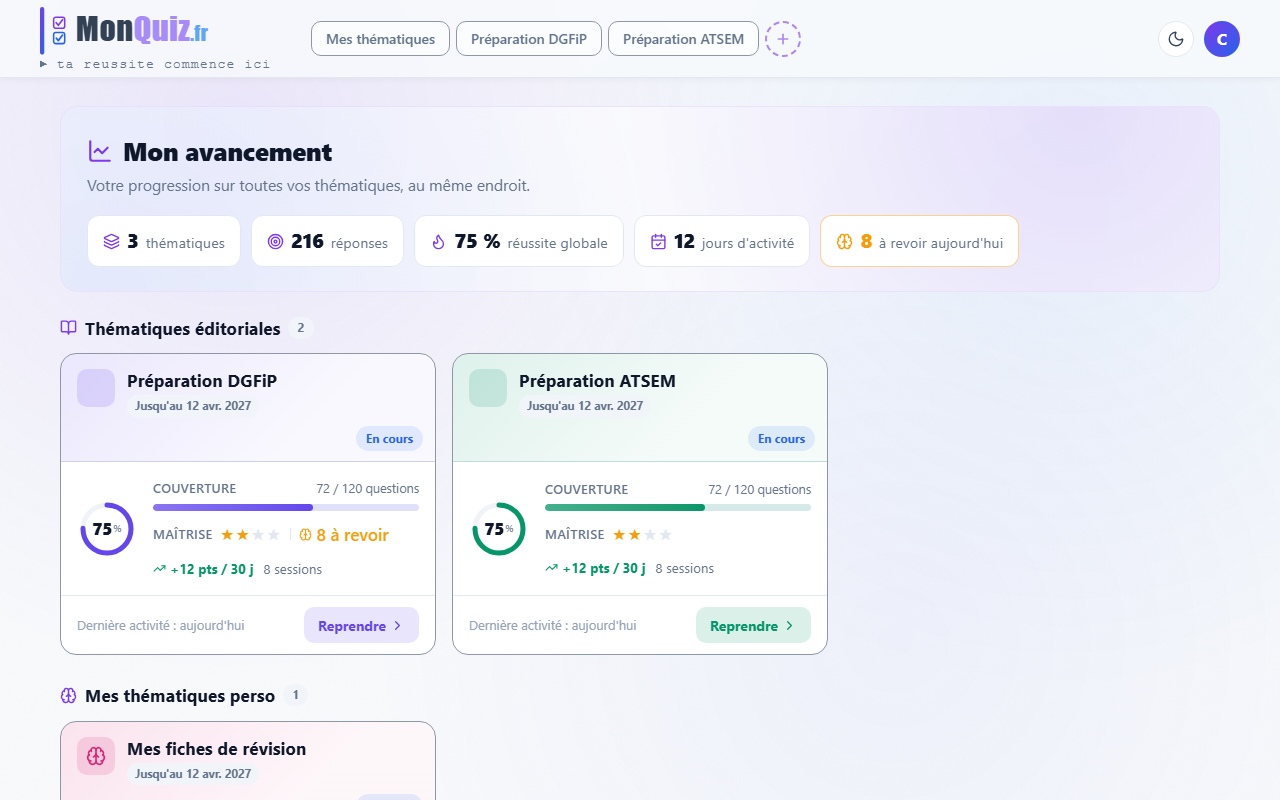This screenshot has height=800, width=1280.
Task: Click the layers icon next to 3 thématiques
Action: [x=112, y=242]
